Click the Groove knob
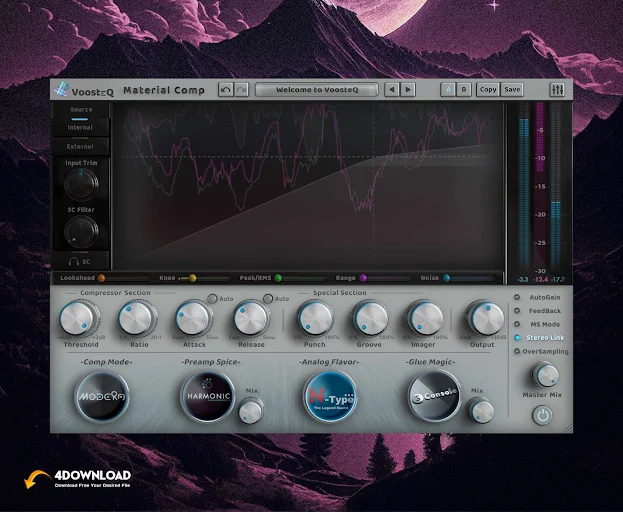 [x=370, y=319]
